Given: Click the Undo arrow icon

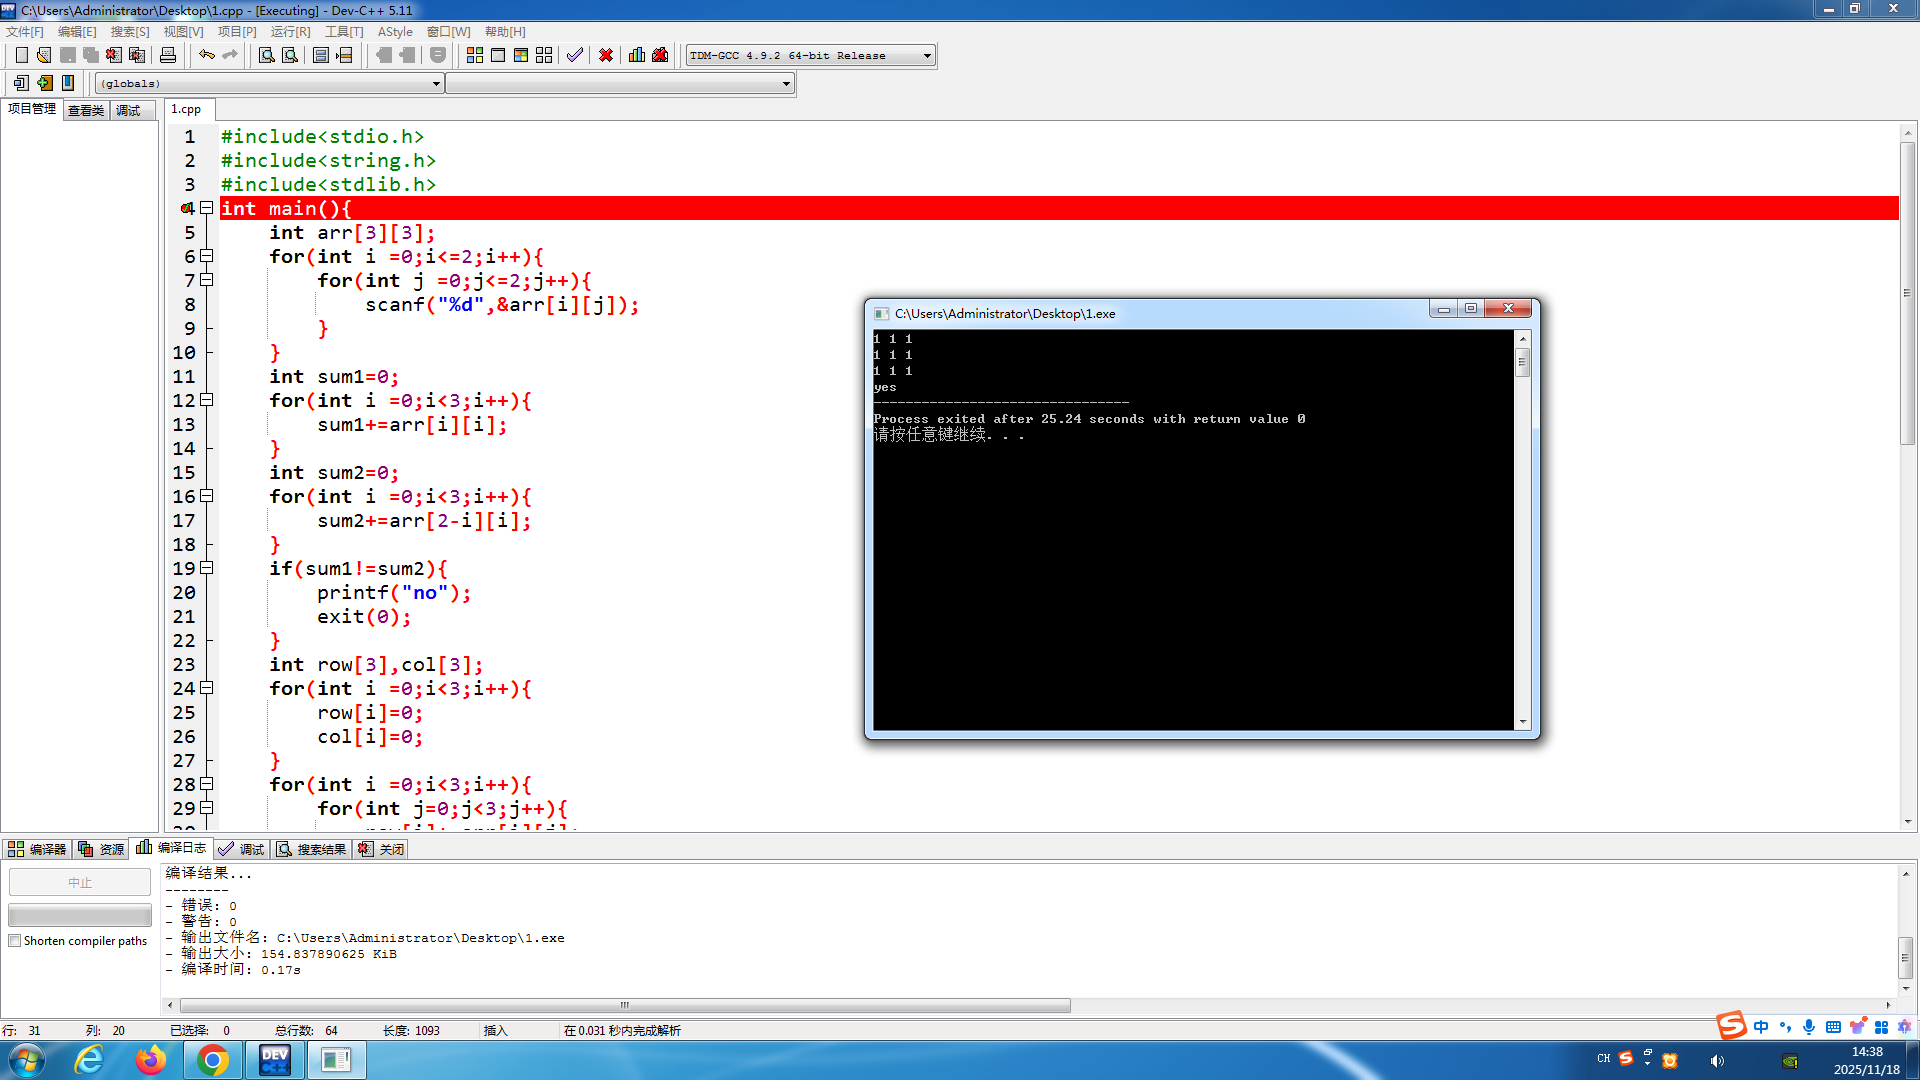Looking at the screenshot, I should [206, 55].
